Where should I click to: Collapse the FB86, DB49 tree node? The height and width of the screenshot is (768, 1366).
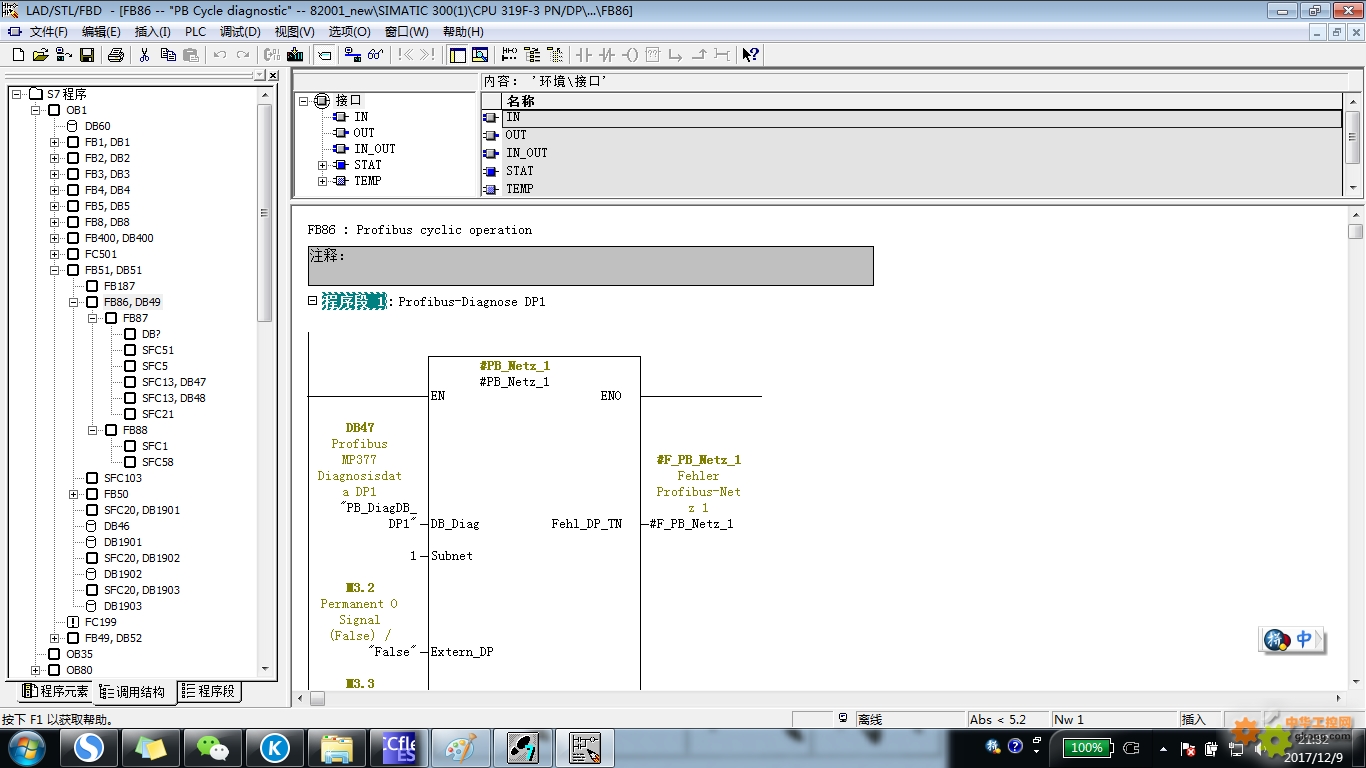(x=73, y=302)
